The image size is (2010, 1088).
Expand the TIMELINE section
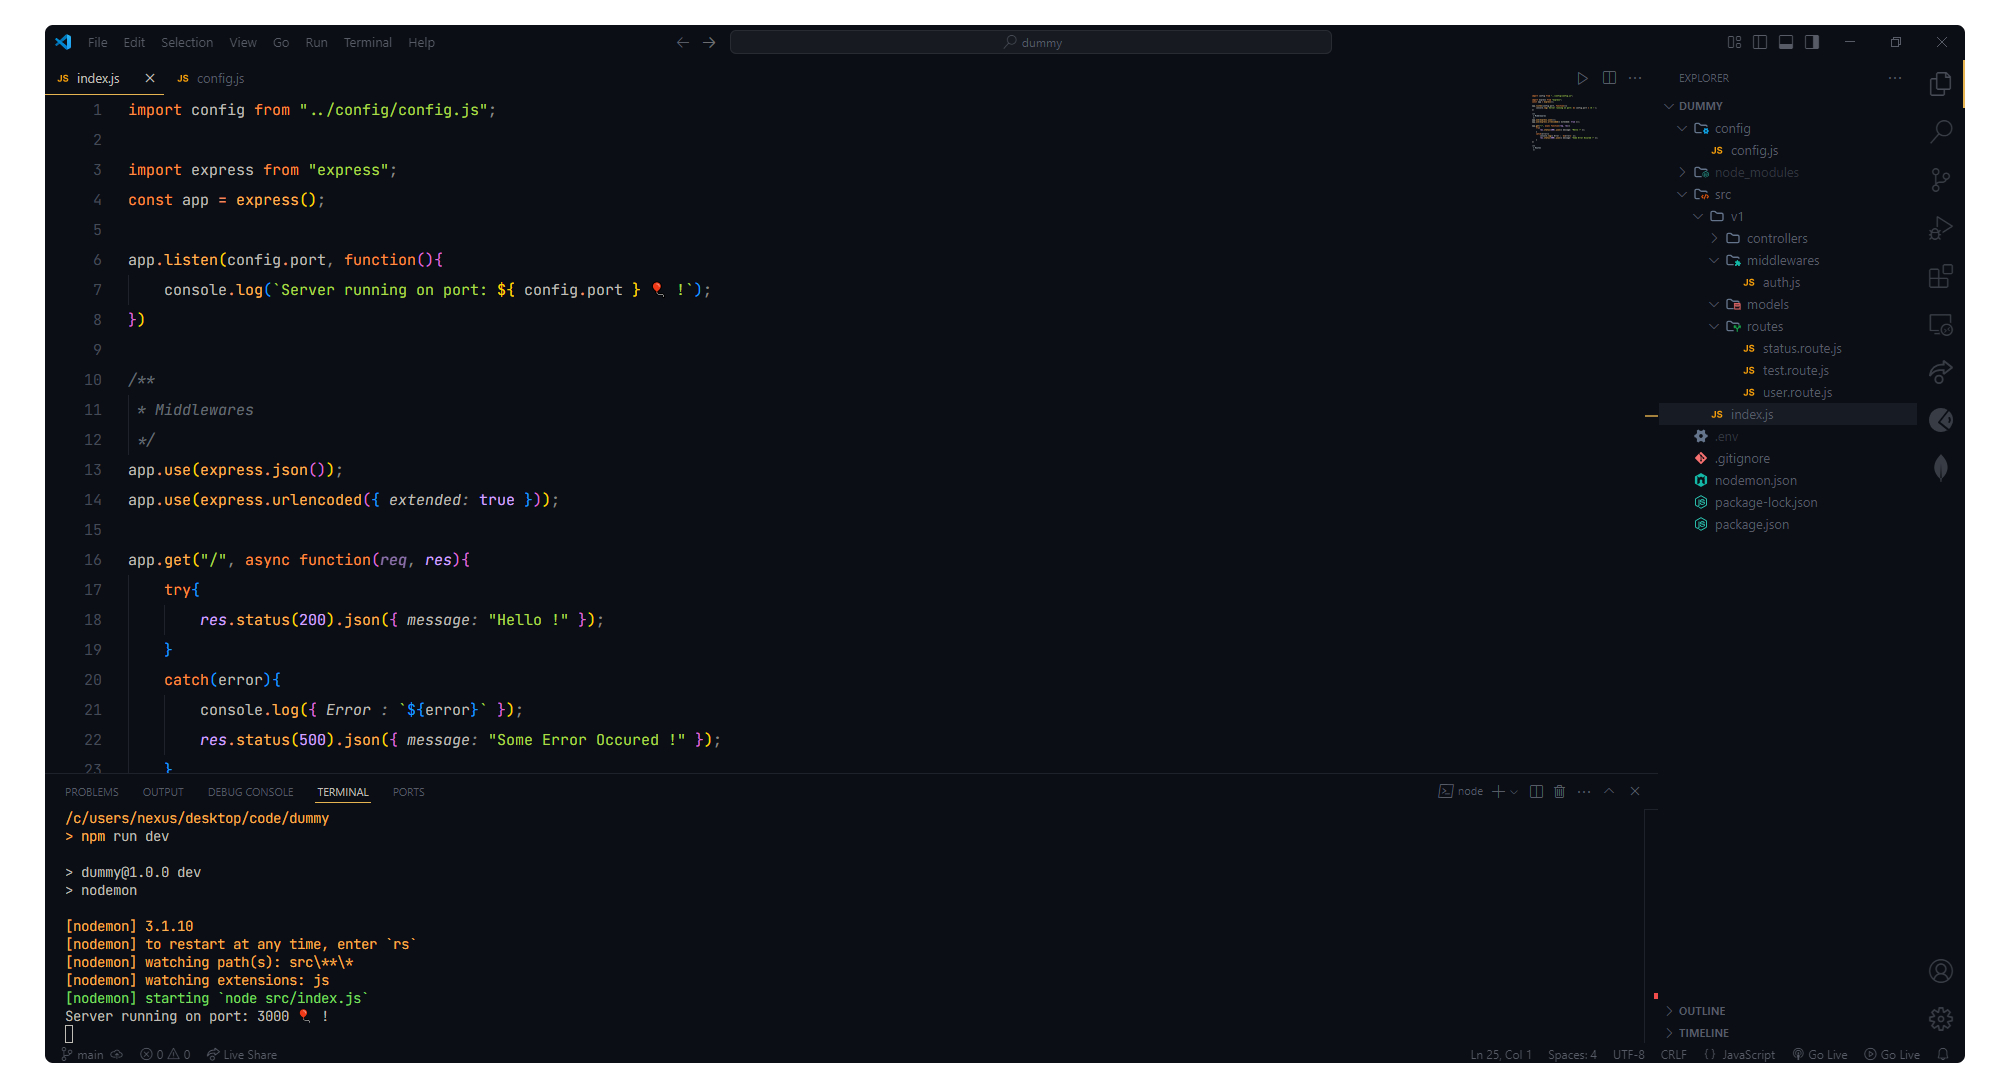[x=1669, y=1033]
